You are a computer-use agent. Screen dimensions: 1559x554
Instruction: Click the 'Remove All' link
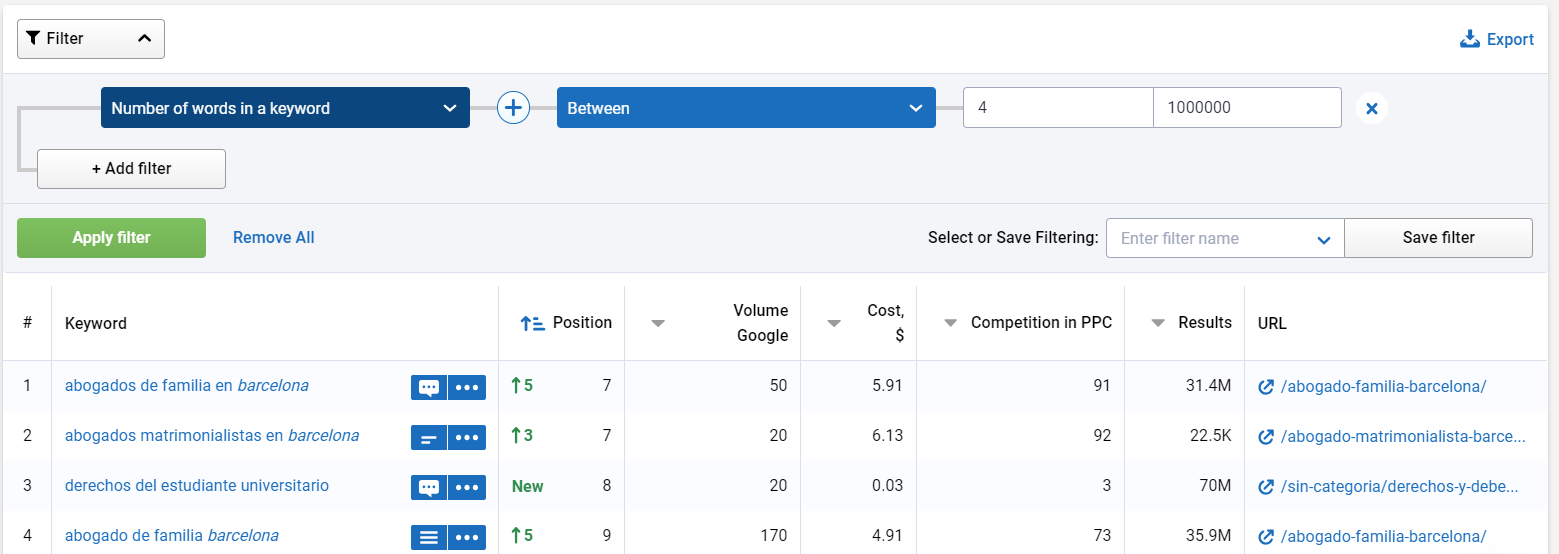pyautogui.click(x=273, y=238)
